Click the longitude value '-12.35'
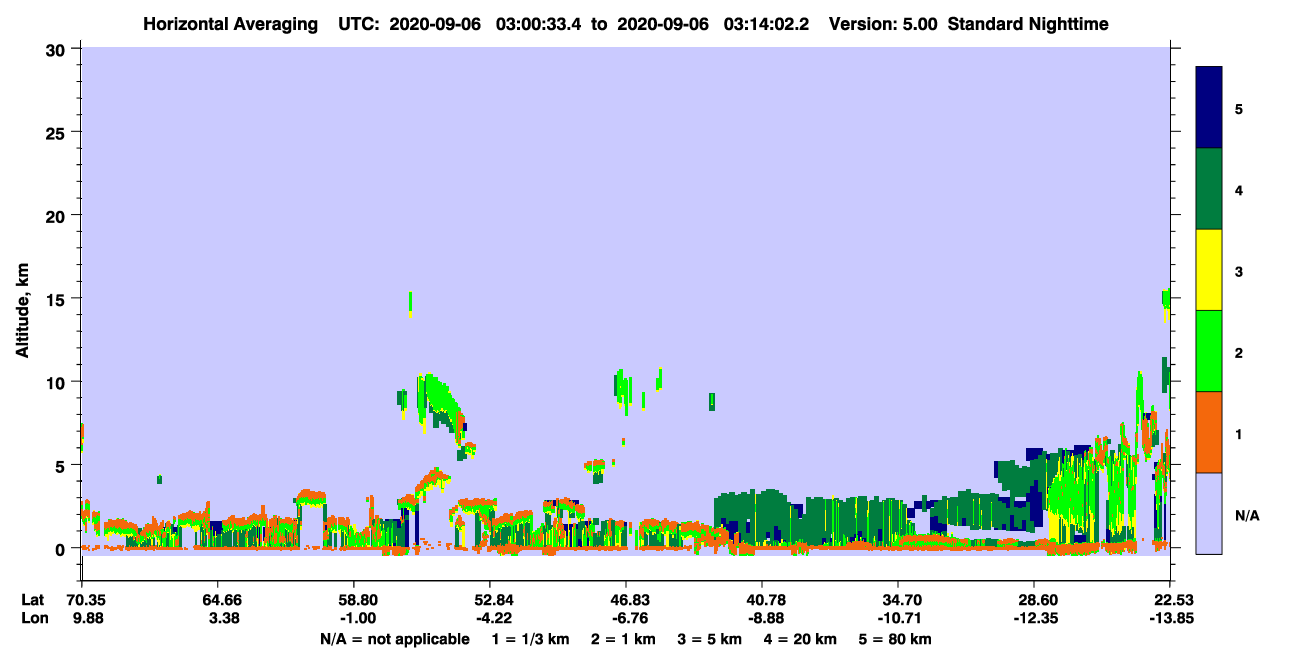Screen dimensions: 1300x667 pos(1034,618)
